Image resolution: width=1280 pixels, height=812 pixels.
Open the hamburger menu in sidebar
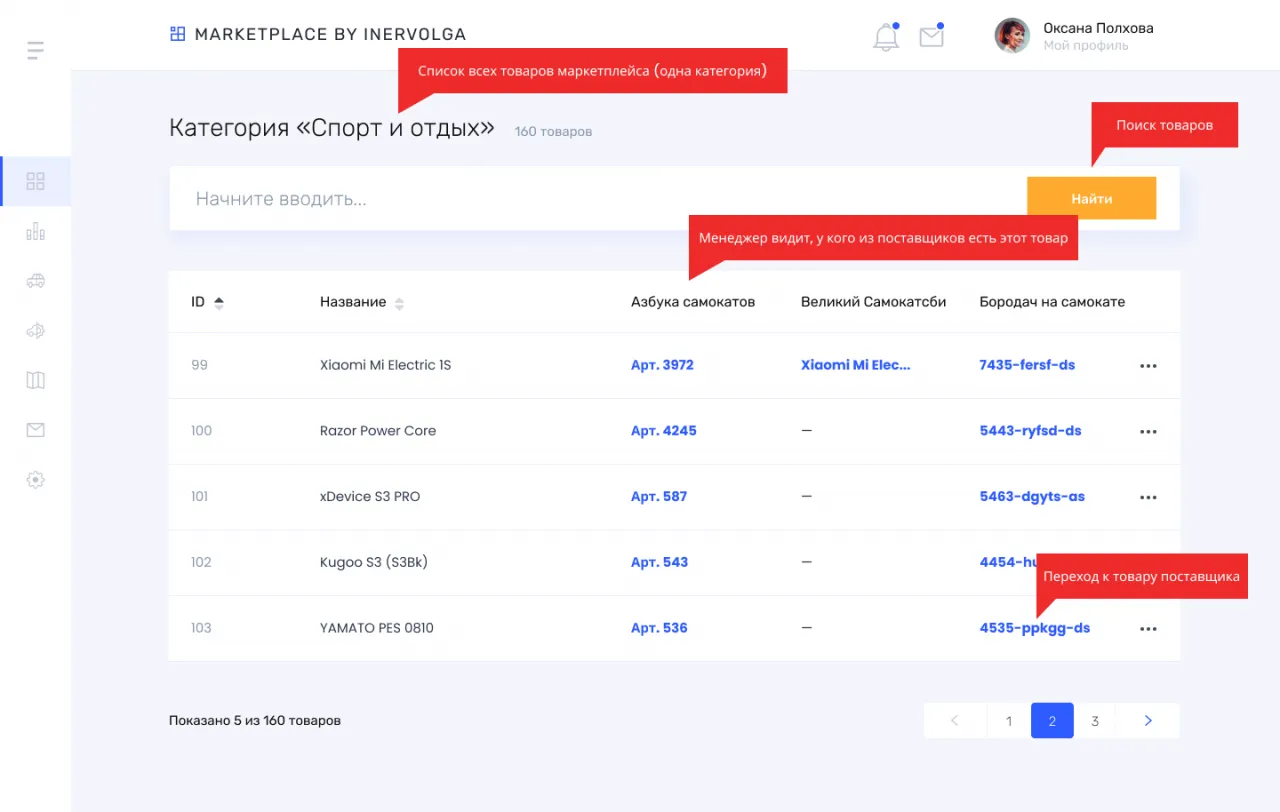[35, 50]
